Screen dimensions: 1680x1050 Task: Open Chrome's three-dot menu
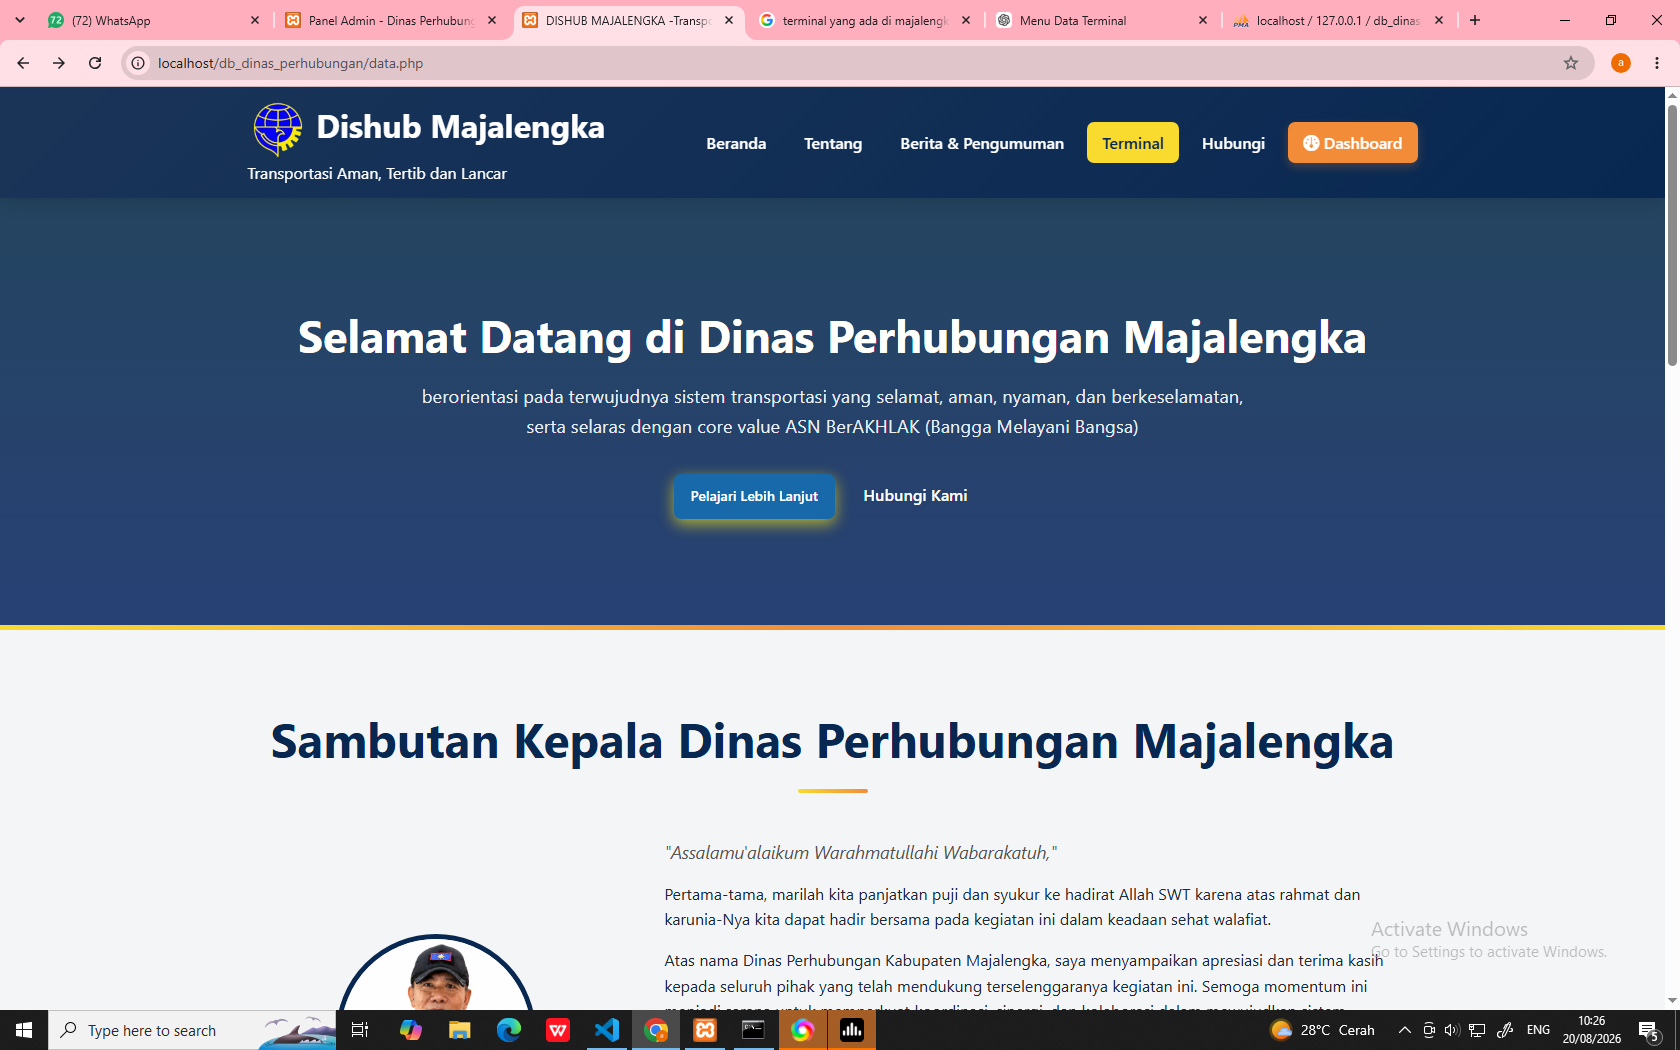pos(1657,63)
